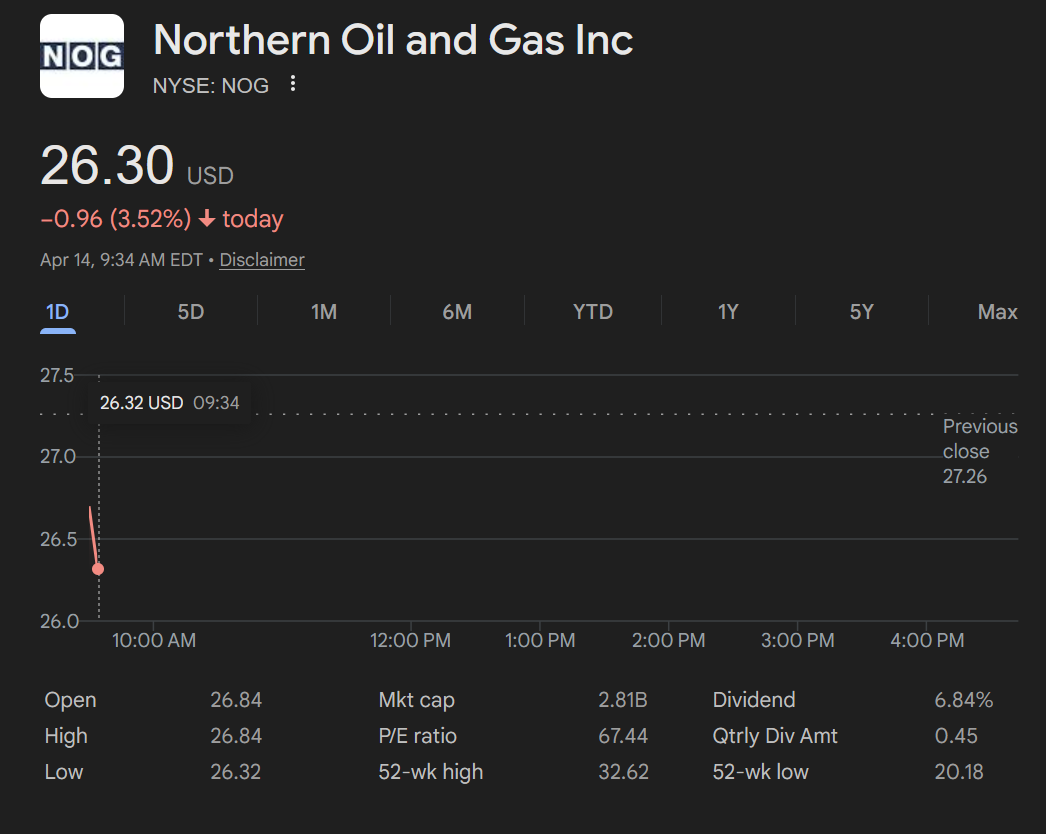The width and height of the screenshot is (1046, 834).
Task: Select the 5Y time range
Action: 861,312
